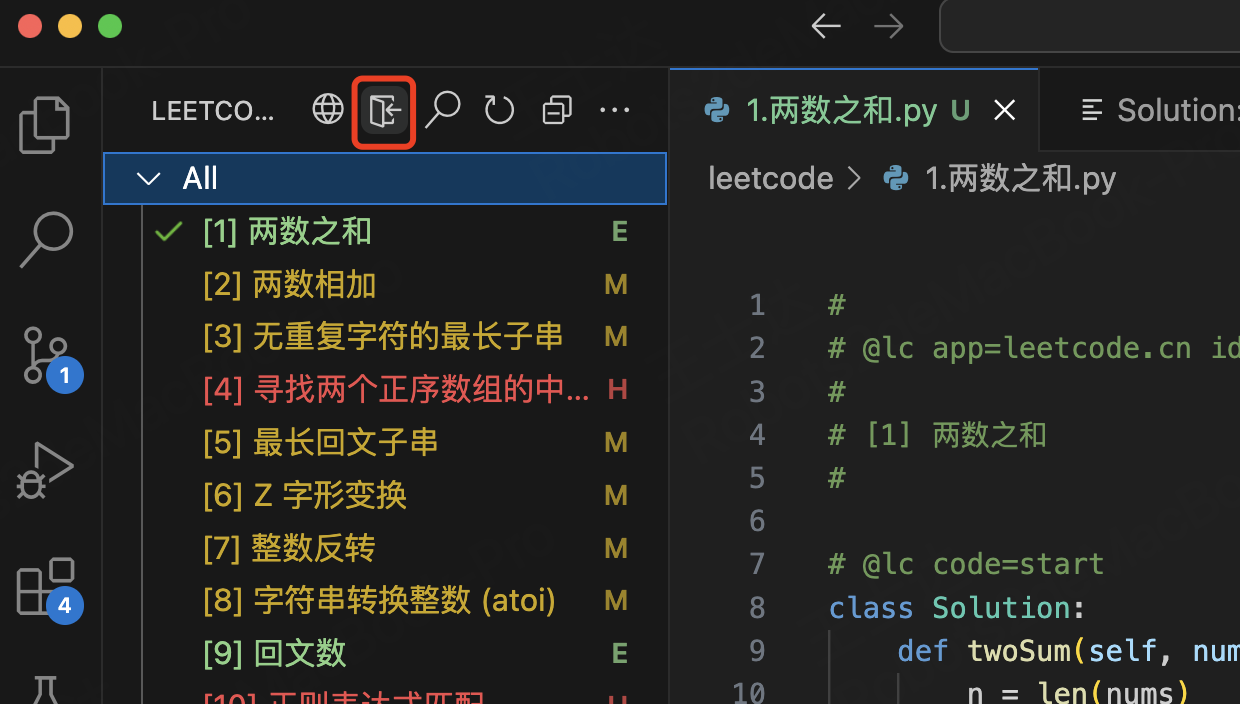Screen dimensions: 1240x704
Task: Click the 1.两数之和.py breadcrumb
Action: [x=1000, y=179]
